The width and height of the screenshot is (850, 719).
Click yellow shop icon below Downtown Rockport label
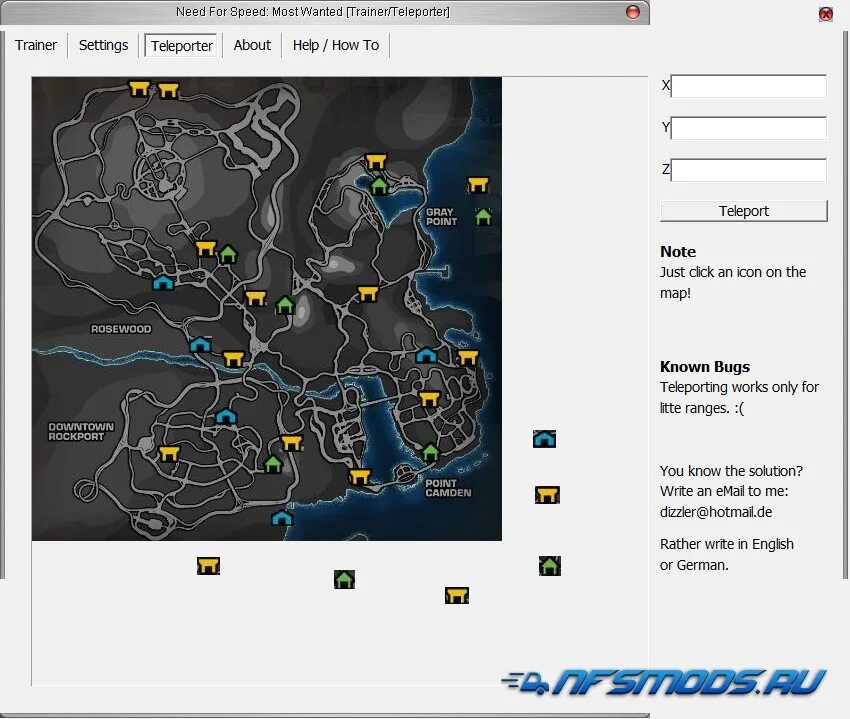click(x=169, y=453)
